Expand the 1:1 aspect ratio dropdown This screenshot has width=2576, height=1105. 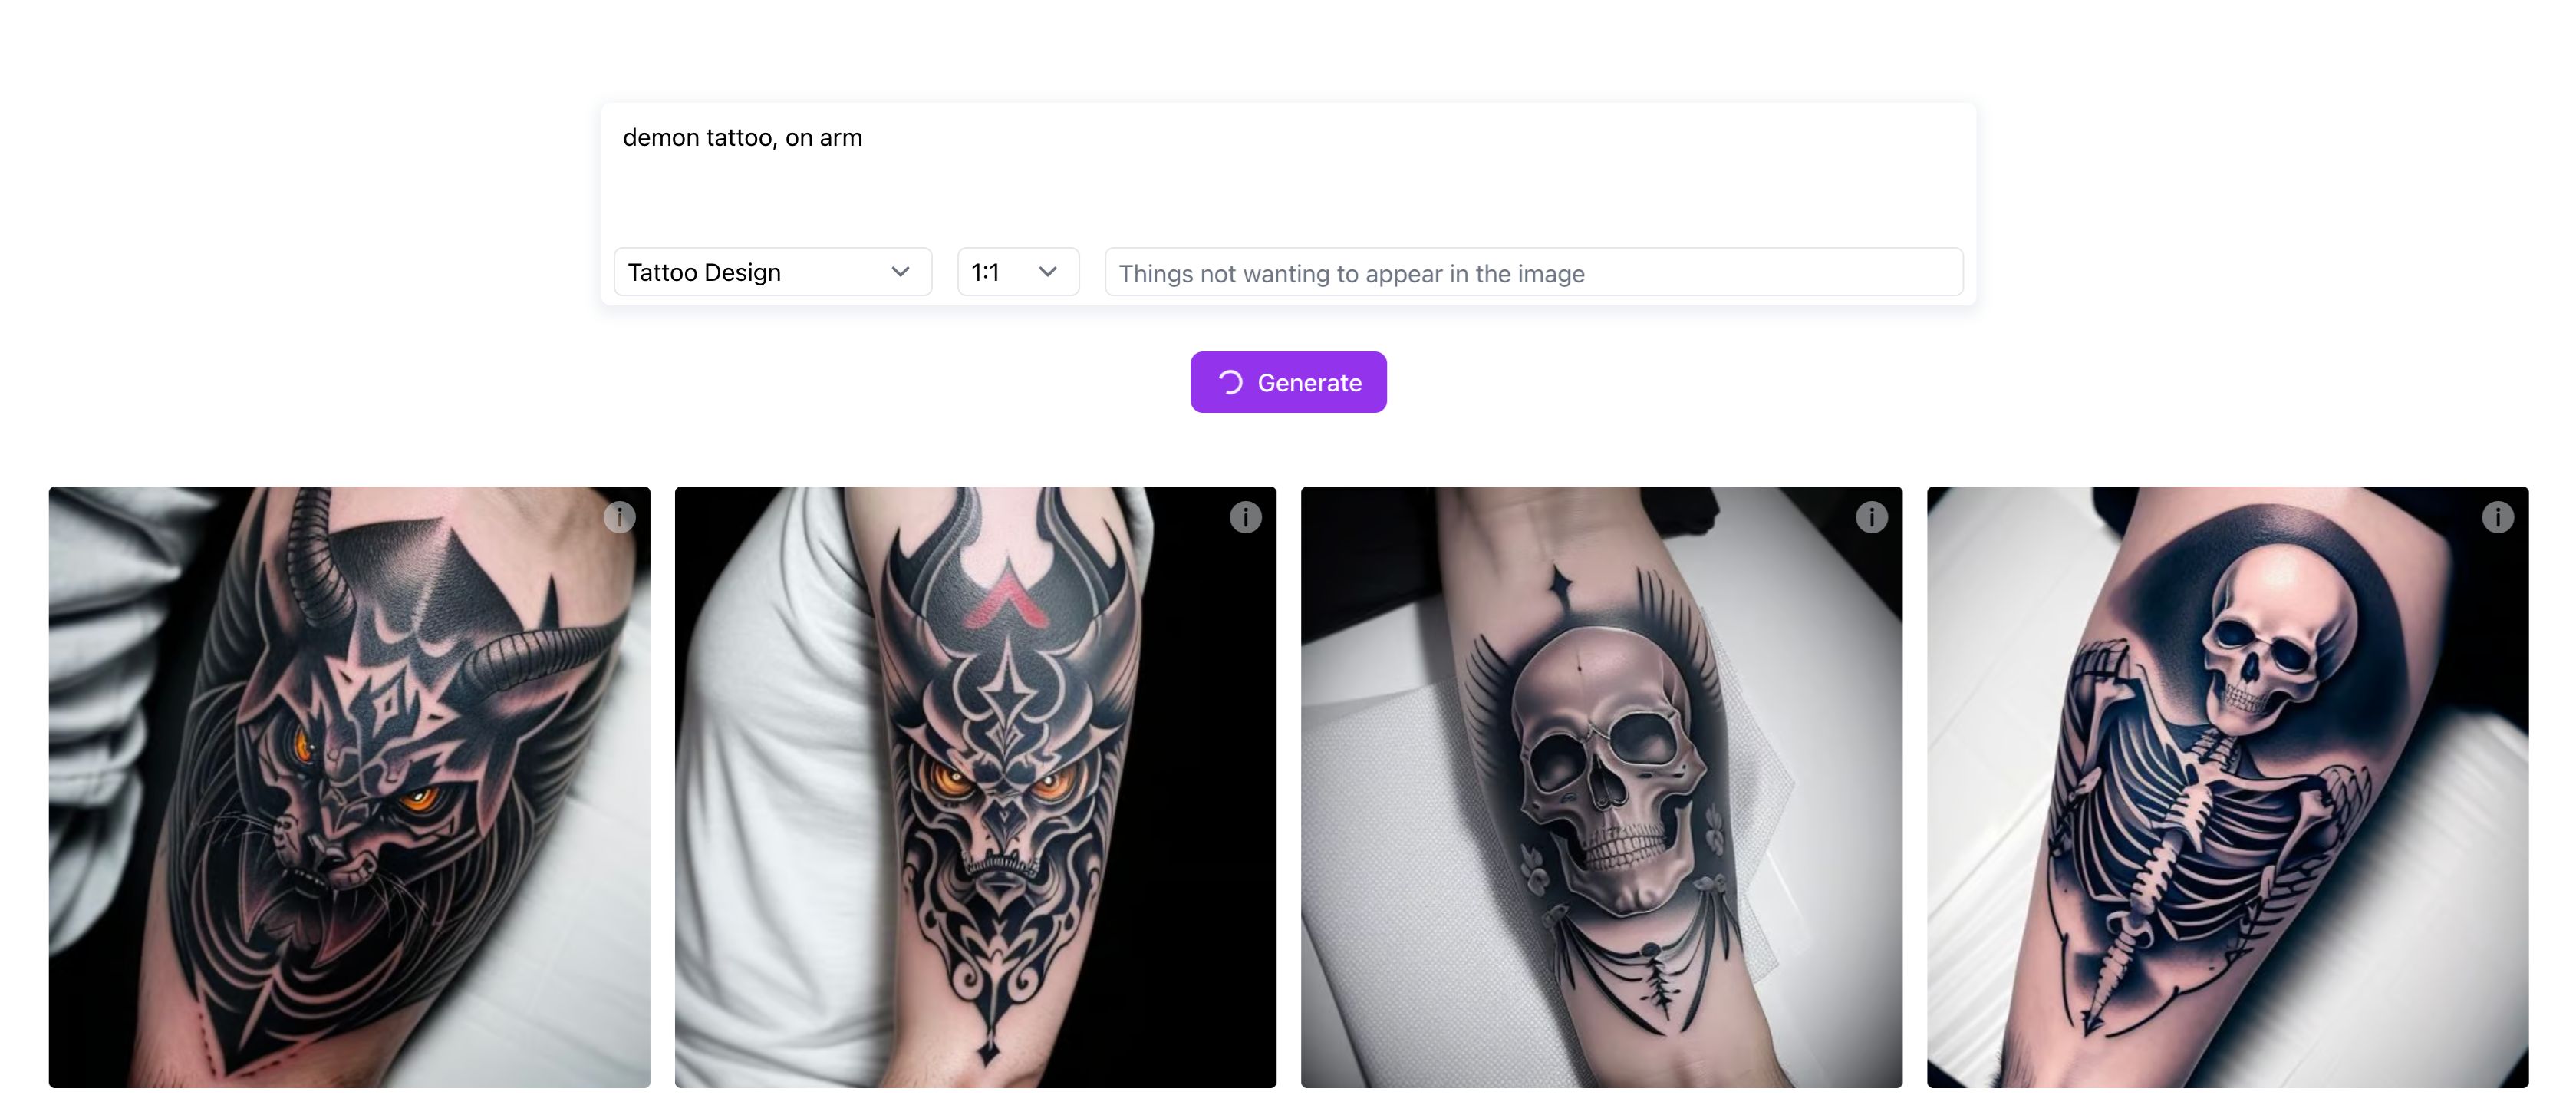point(1017,271)
